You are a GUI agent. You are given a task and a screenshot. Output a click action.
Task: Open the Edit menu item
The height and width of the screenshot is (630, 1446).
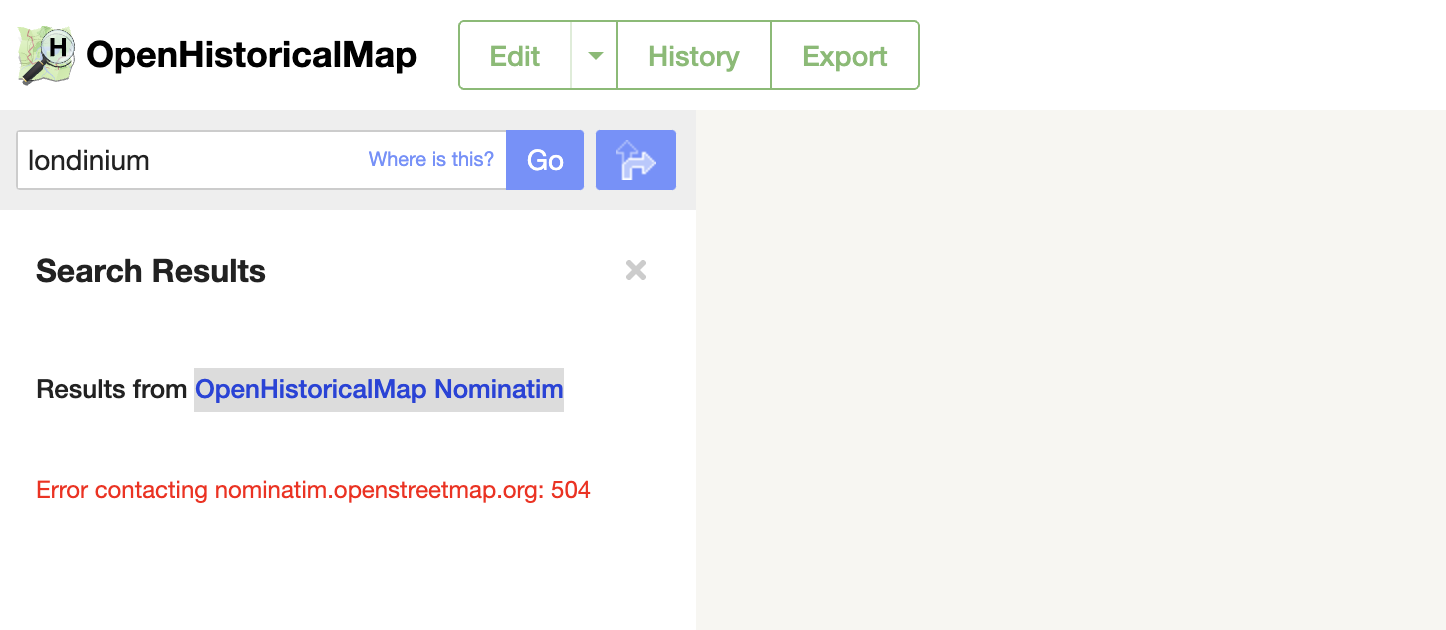(x=515, y=55)
